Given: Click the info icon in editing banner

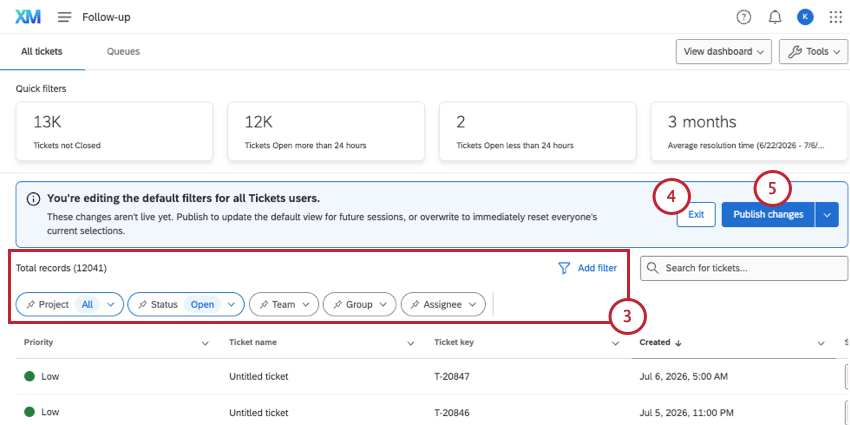Looking at the screenshot, I should point(33,199).
